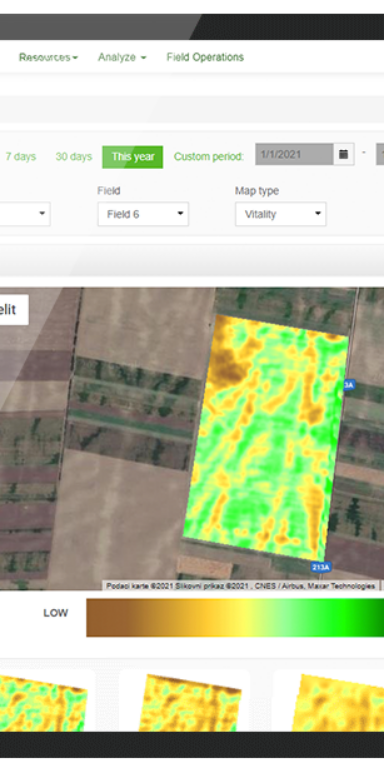Open the calendar icon next to 1/1/2021
This screenshot has width=384, height=768.
tap(344, 155)
